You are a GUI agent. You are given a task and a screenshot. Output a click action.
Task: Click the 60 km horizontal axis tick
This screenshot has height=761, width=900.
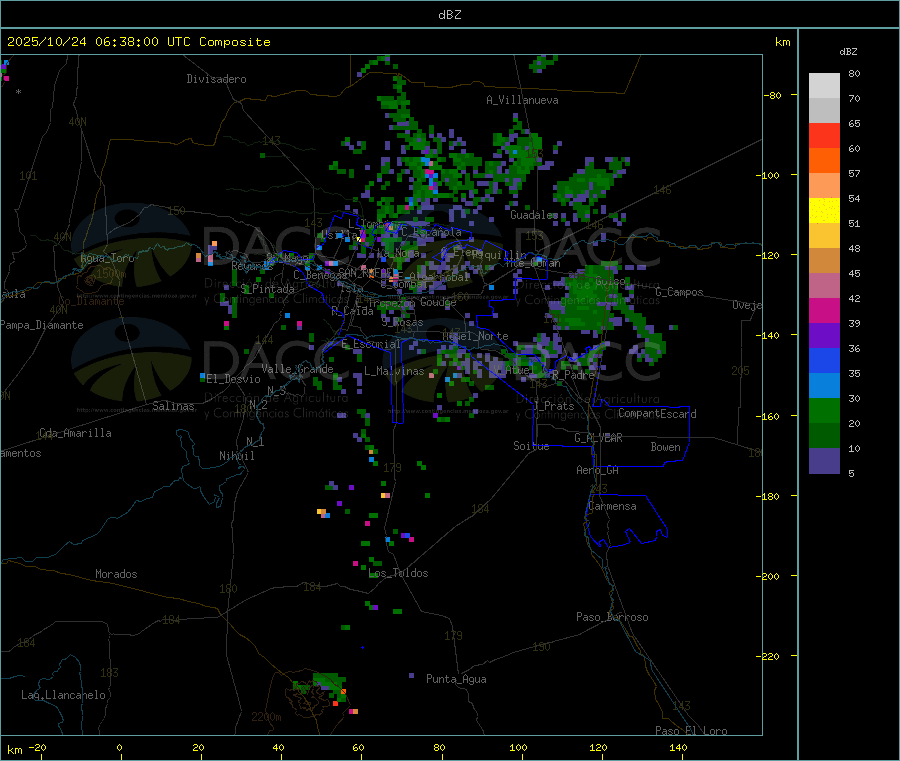coord(358,747)
